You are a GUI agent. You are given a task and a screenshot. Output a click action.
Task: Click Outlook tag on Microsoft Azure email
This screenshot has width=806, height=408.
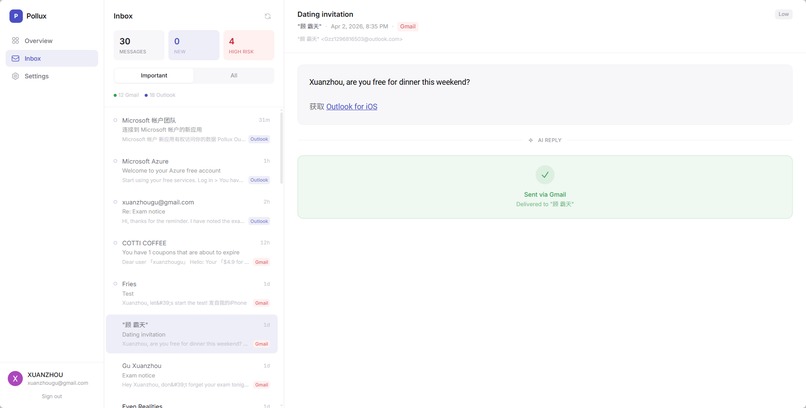(259, 180)
